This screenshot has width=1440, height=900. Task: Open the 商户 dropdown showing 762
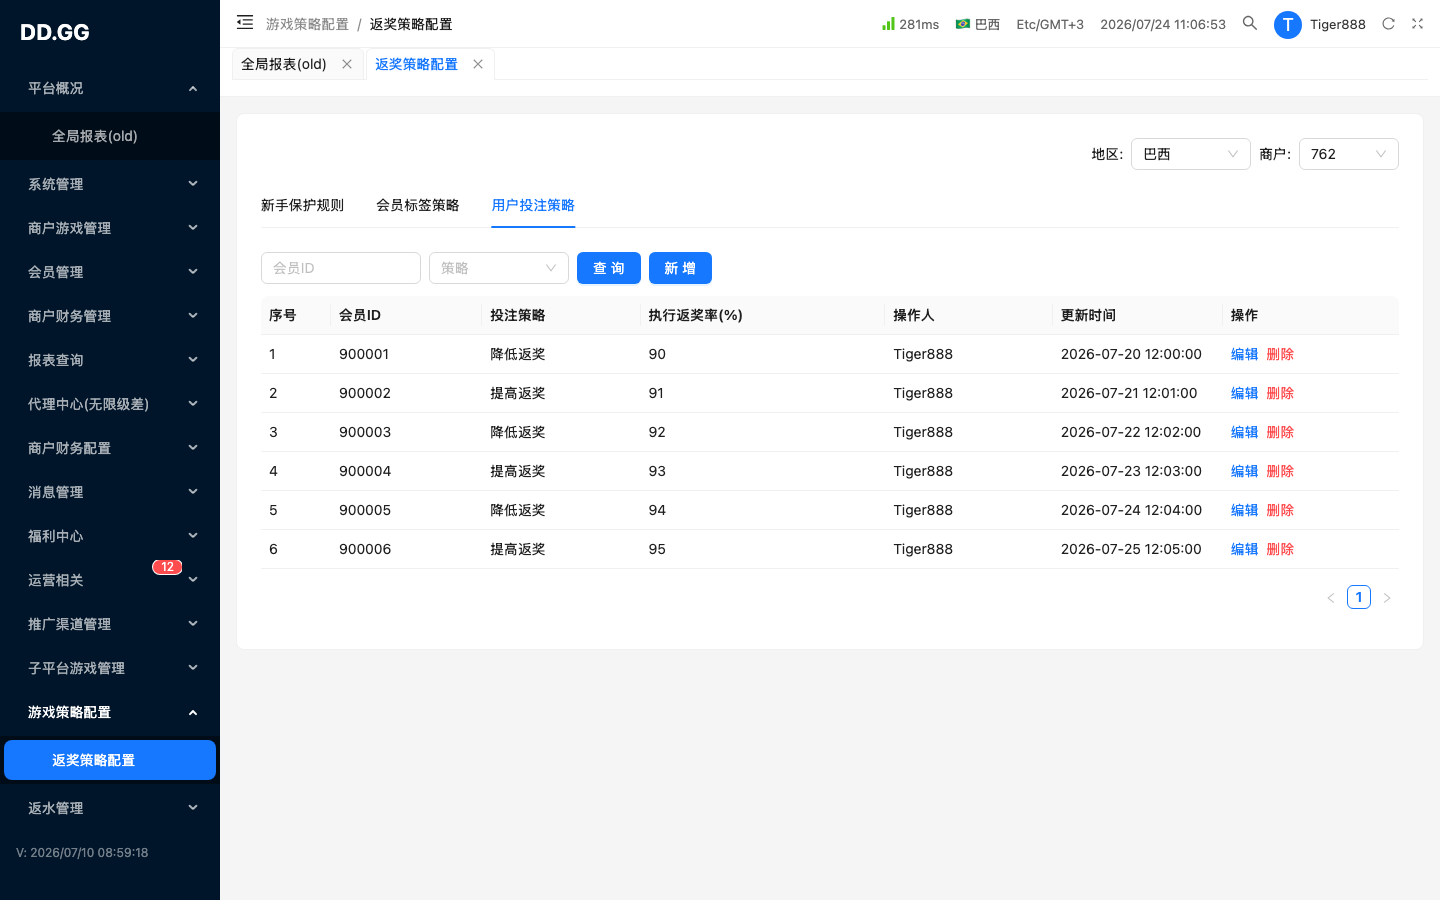tap(1349, 154)
